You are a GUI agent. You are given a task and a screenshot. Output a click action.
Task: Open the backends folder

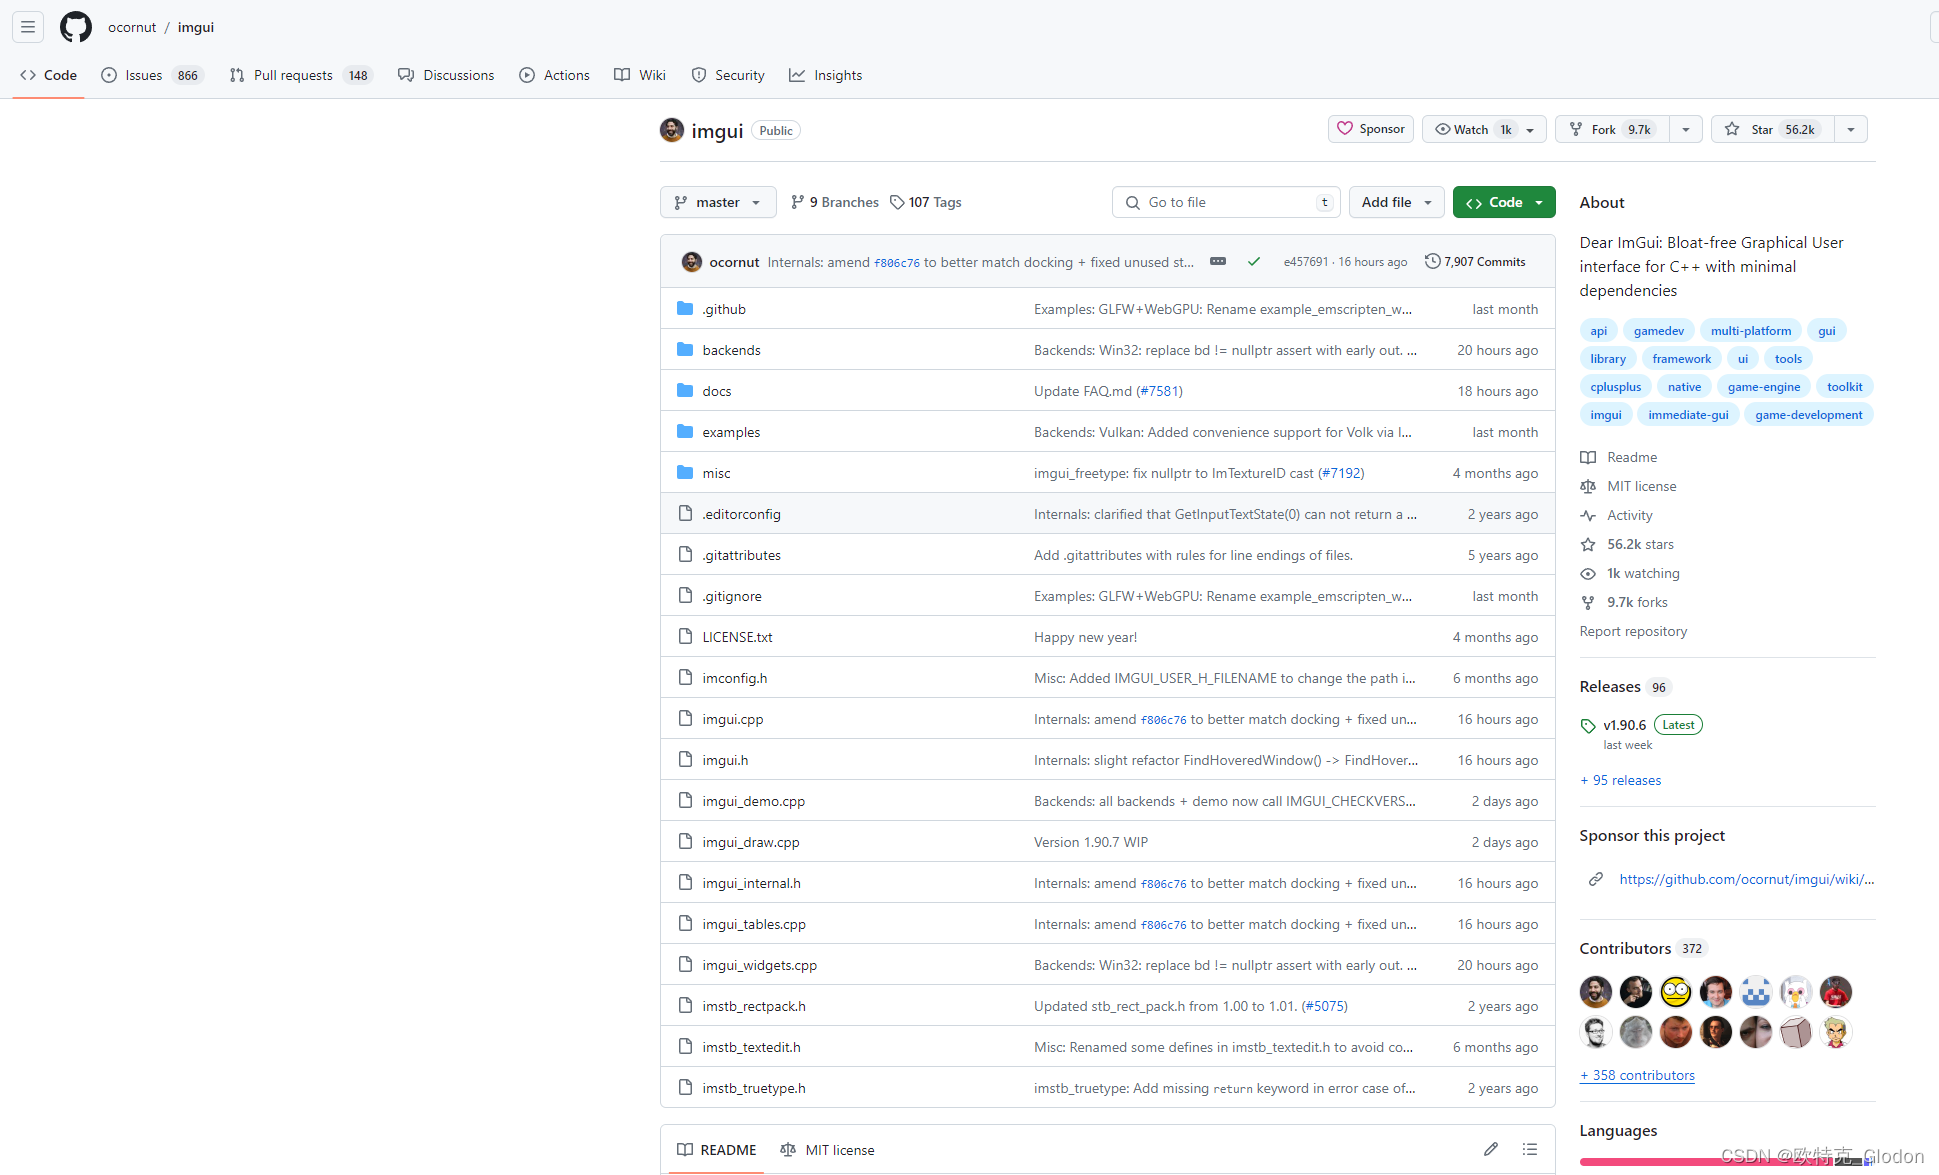coord(731,350)
